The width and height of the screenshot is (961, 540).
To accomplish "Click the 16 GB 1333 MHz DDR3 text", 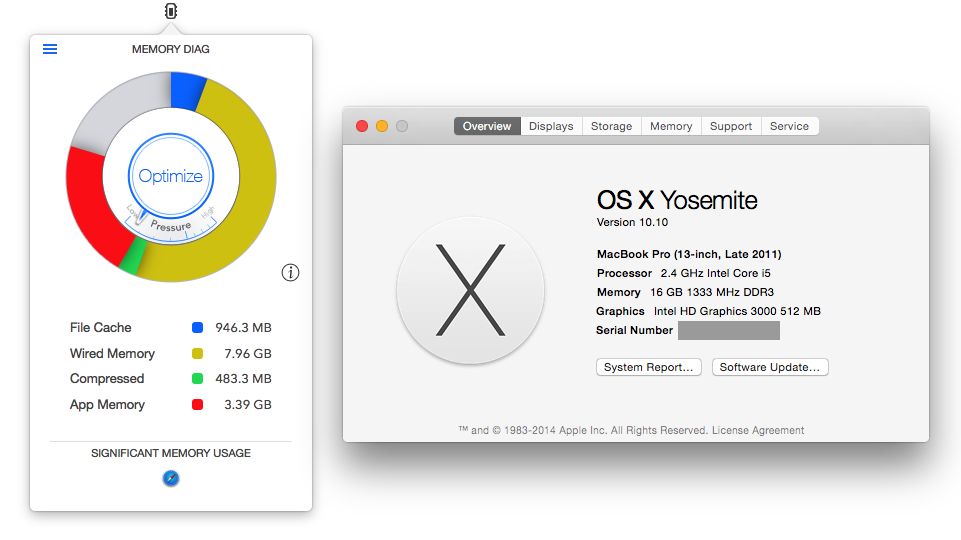I will point(712,292).
